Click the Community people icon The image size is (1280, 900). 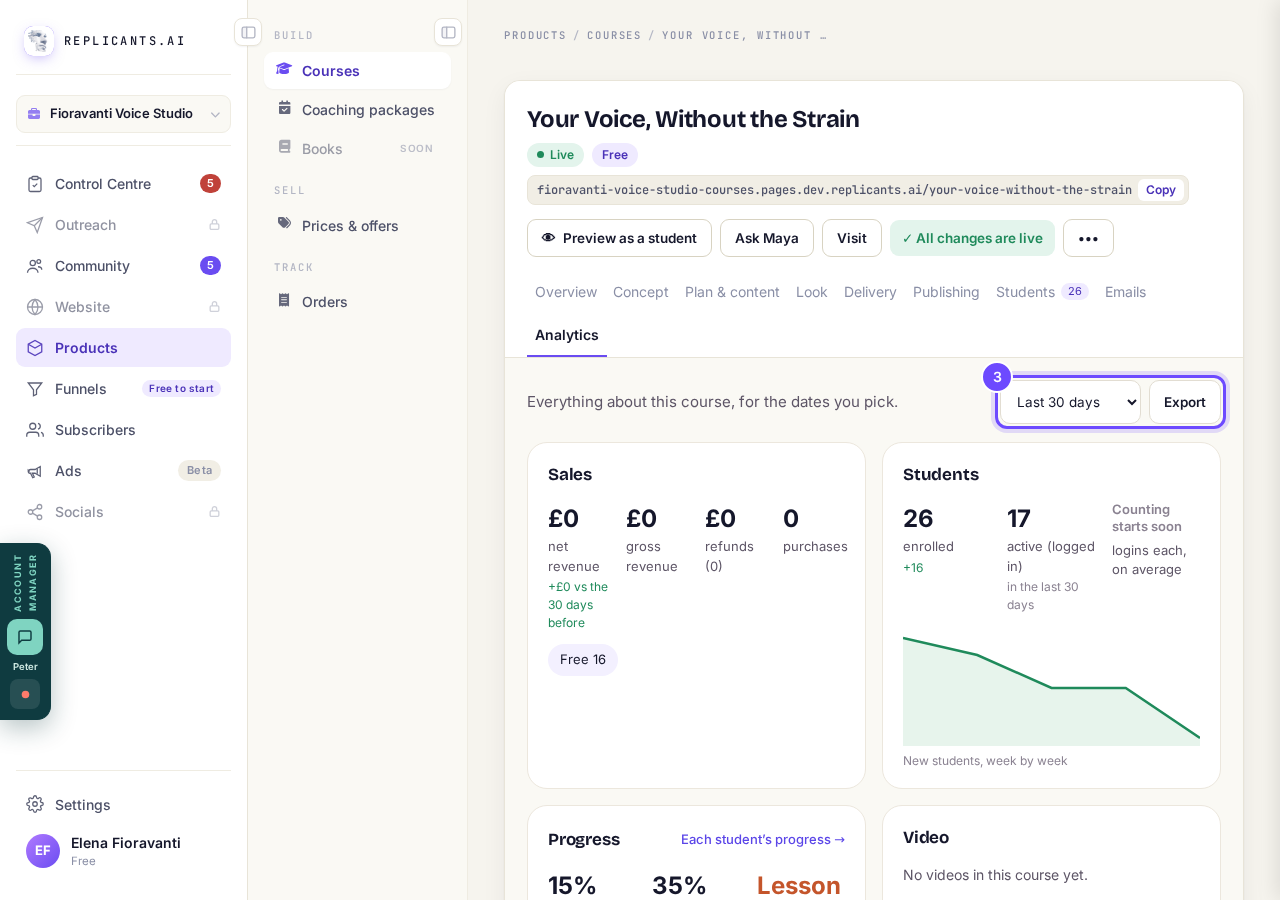point(35,266)
